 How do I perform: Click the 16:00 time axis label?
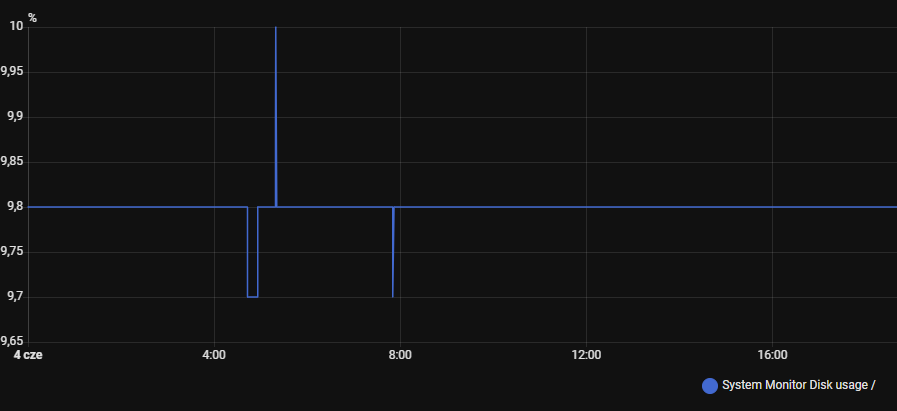click(772, 355)
